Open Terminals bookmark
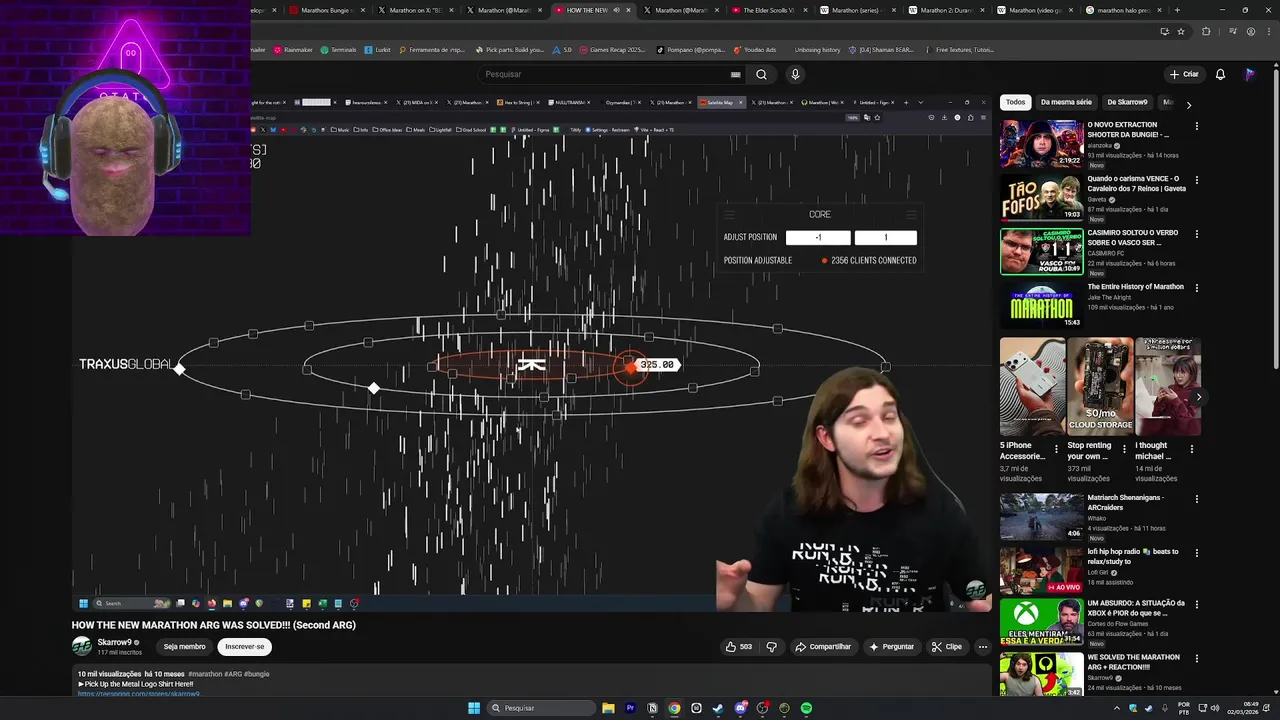This screenshot has height=720, width=1280. [x=338, y=49]
